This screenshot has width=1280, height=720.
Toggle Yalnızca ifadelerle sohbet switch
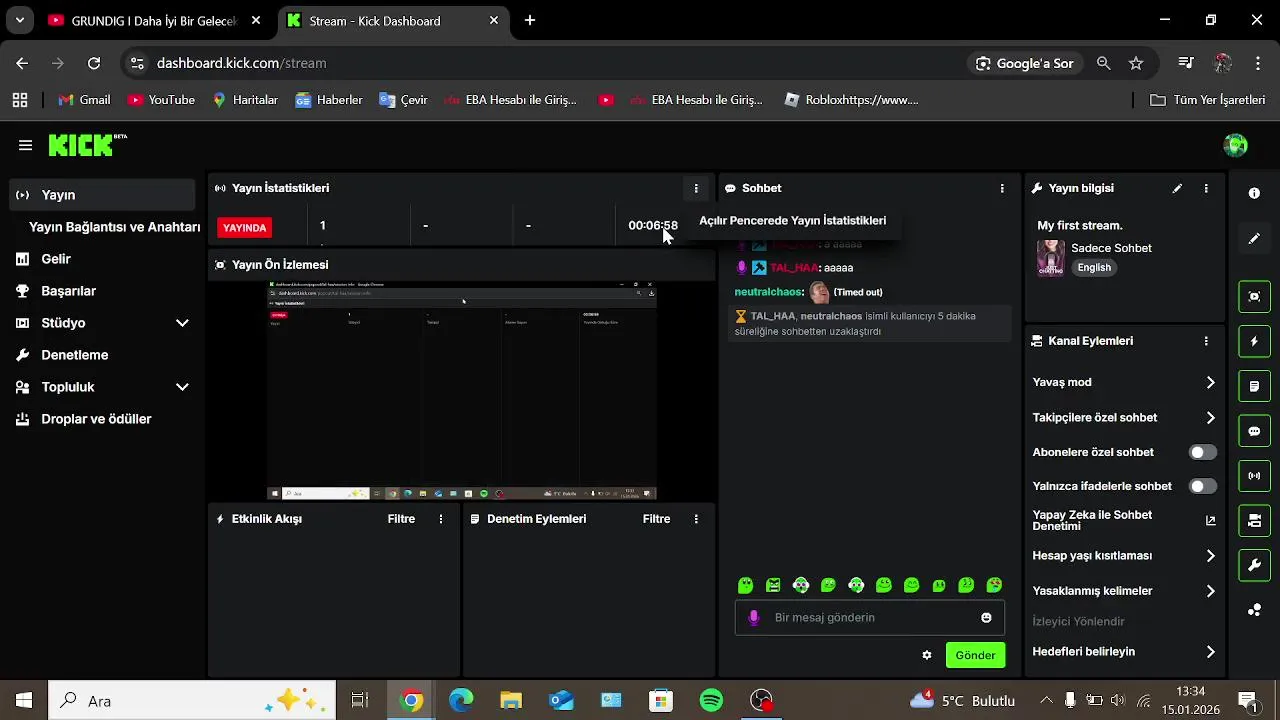tap(1203, 486)
